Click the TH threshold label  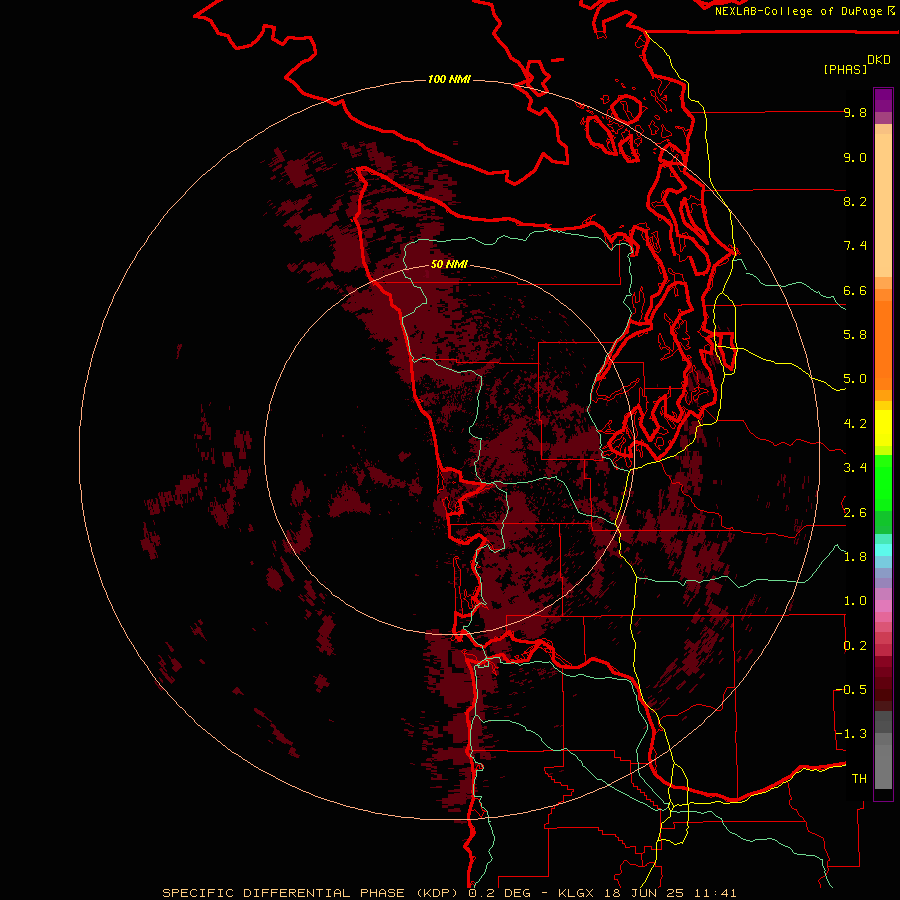coord(859,779)
